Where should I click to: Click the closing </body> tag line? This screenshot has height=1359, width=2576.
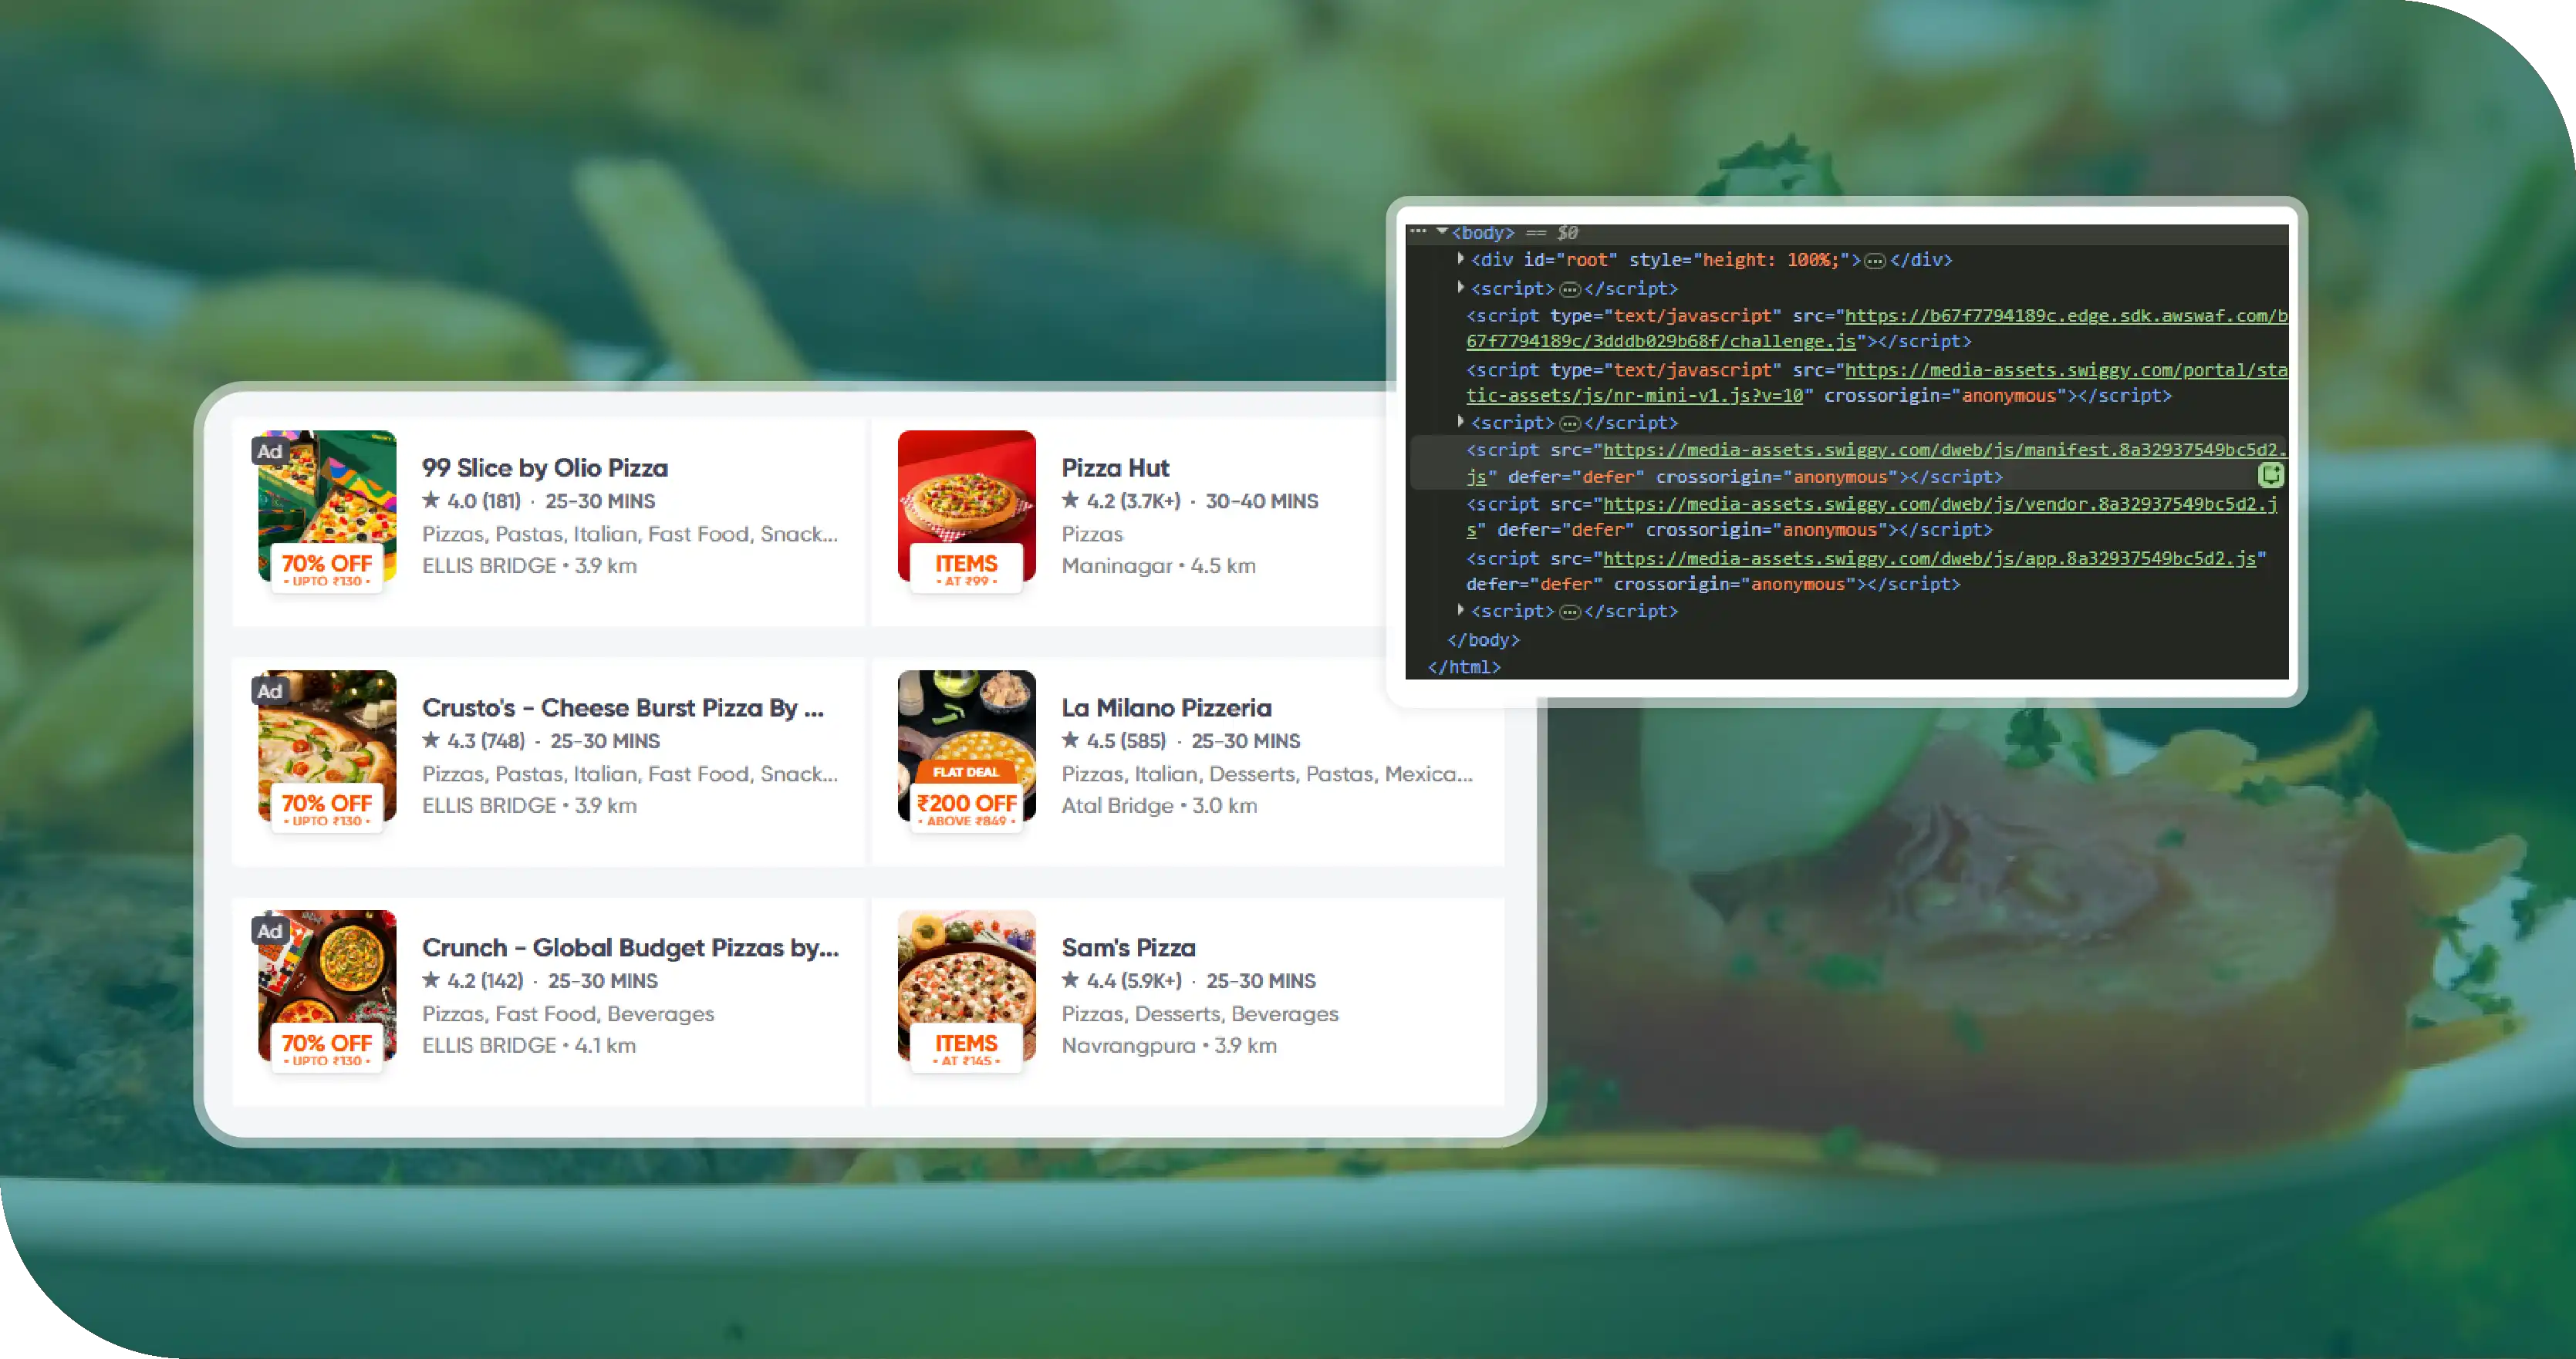tap(1483, 640)
